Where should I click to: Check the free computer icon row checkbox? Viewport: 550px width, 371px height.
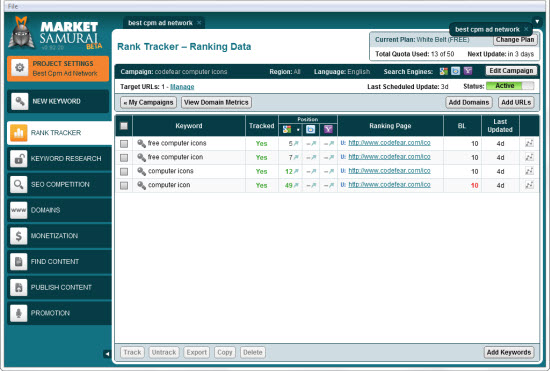point(124,158)
